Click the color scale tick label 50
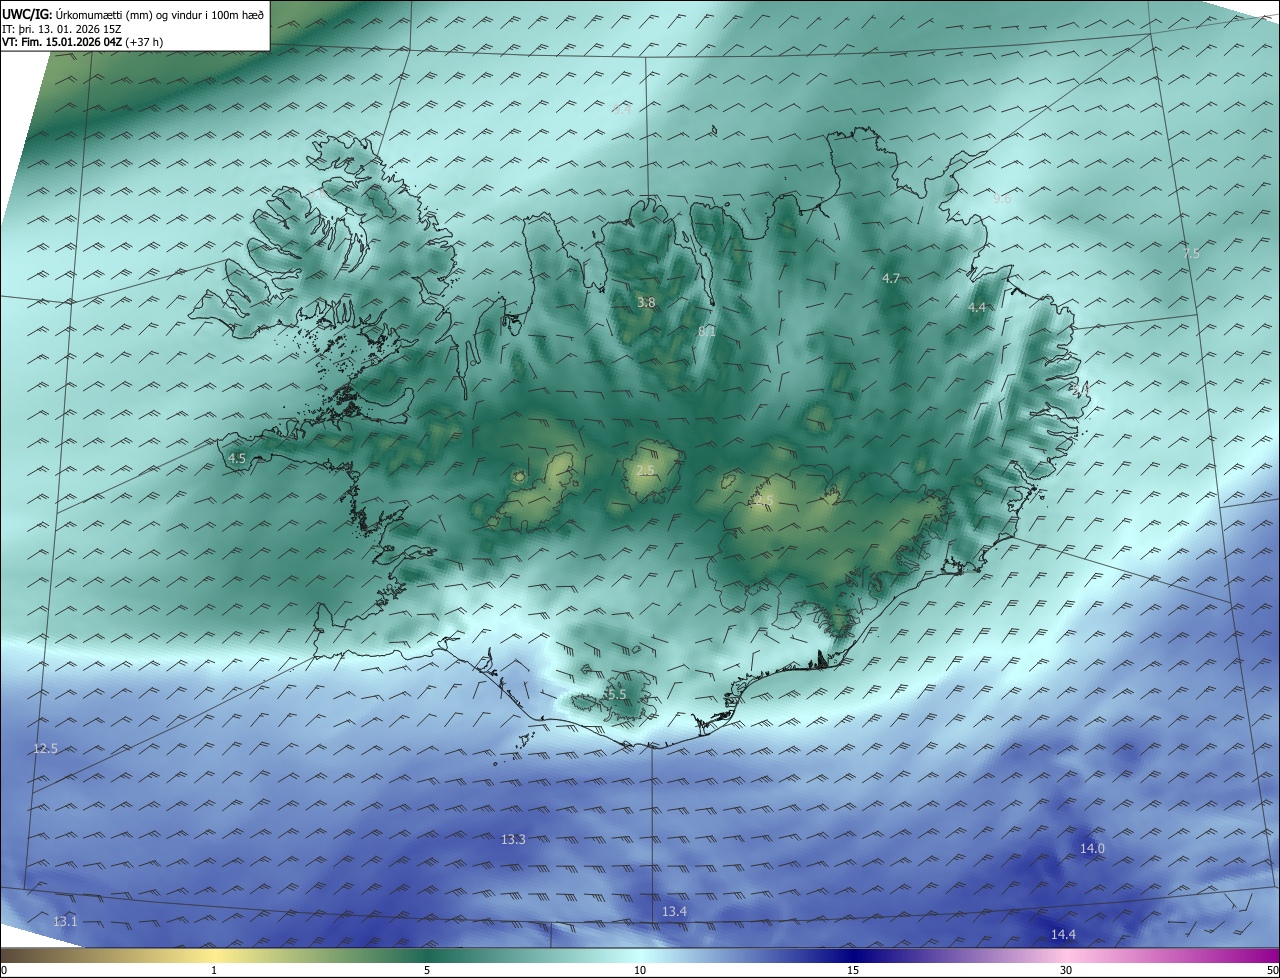1280x978 pixels. [x=1272, y=970]
